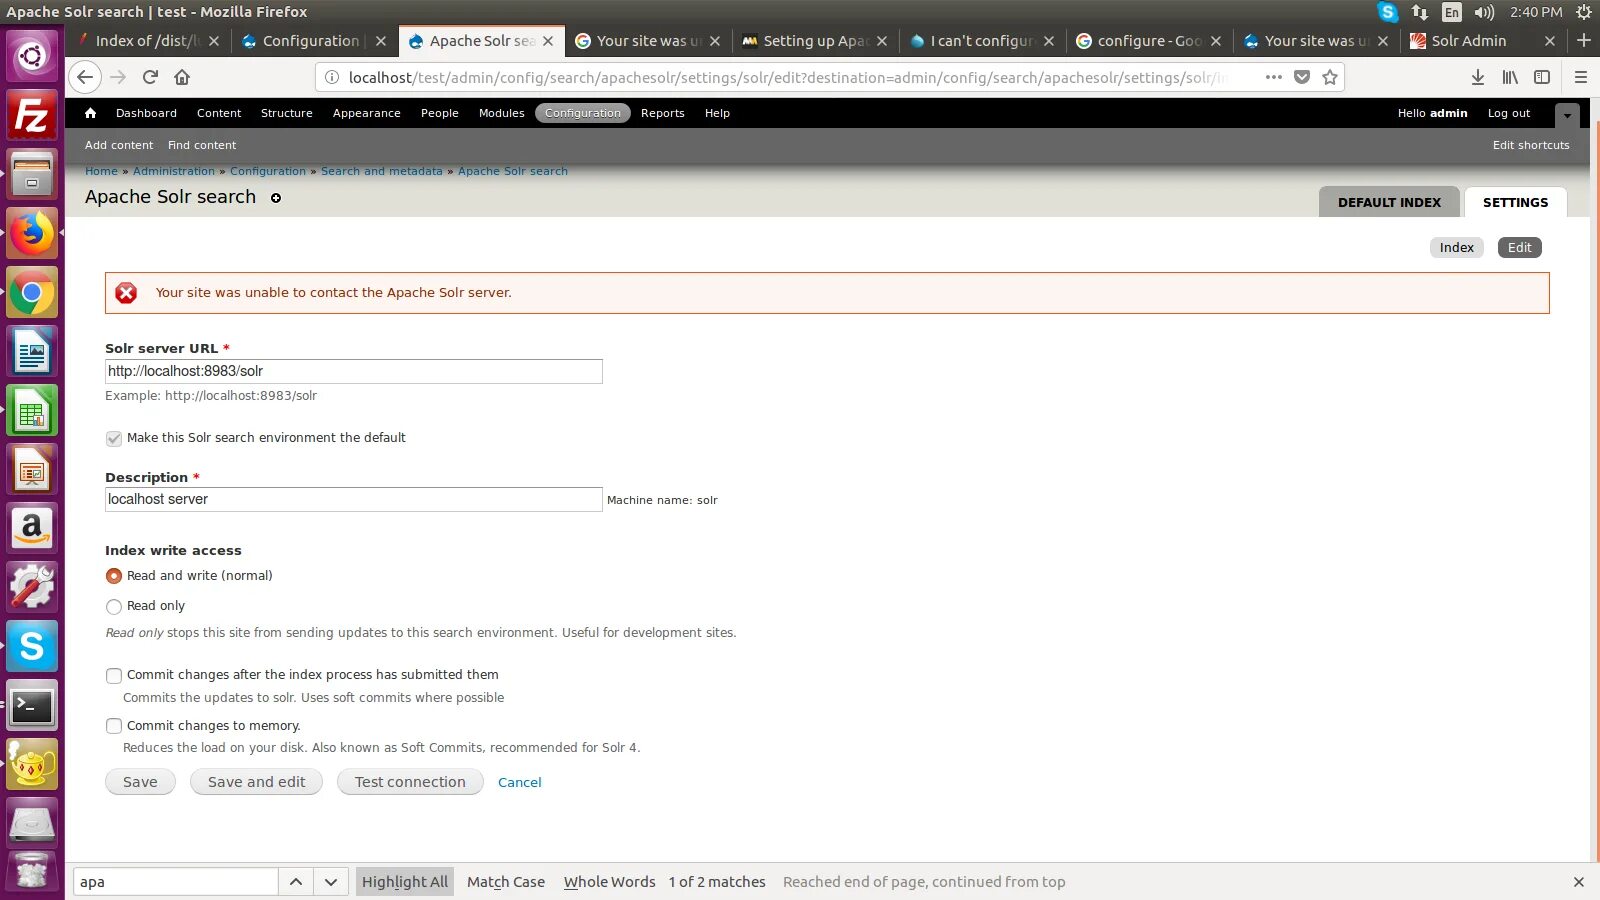Open the Structure admin menu

pyautogui.click(x=287, y=113)
